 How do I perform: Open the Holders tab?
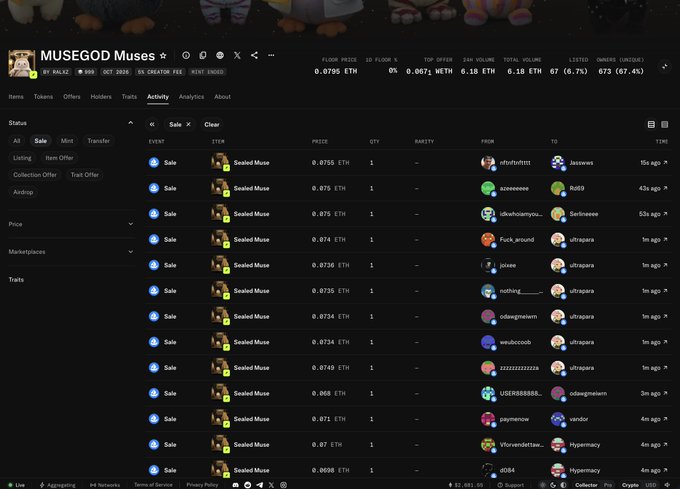101,97
